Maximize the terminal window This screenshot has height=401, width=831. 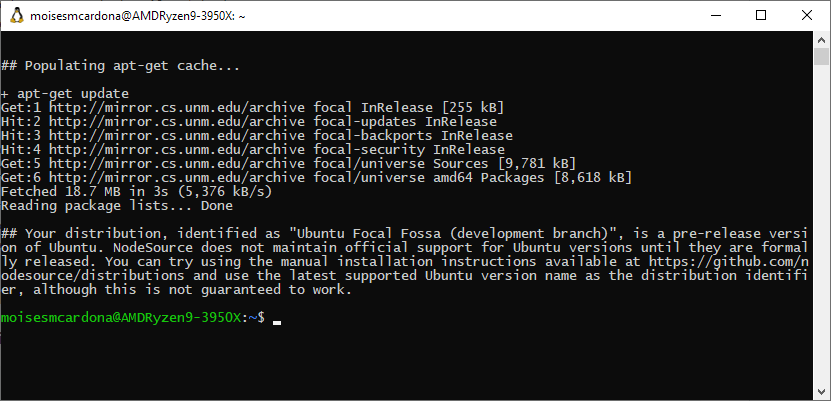coord(760,16)
